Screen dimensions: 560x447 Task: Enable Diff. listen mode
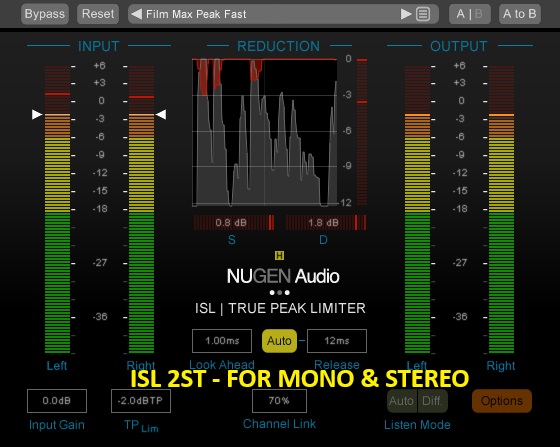(x=432, y=401)
